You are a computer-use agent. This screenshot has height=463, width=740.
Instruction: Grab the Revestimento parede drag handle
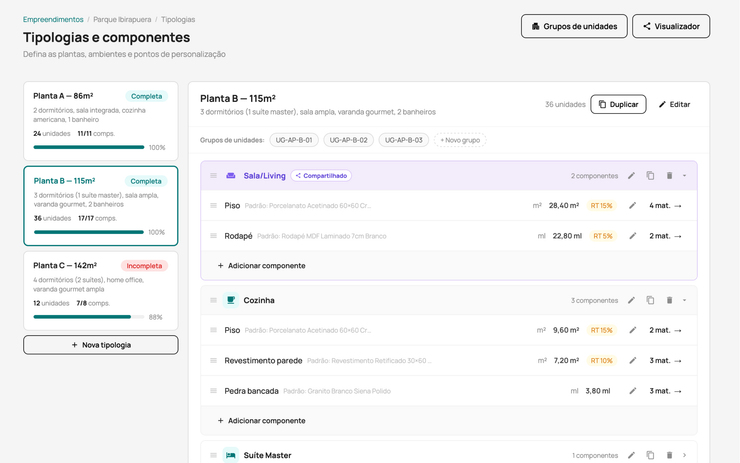click(213, 361)
